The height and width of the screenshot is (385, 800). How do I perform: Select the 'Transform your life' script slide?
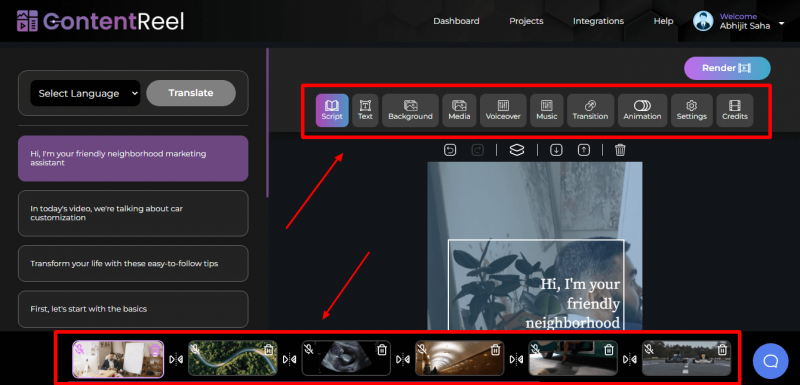coord(133,264)
